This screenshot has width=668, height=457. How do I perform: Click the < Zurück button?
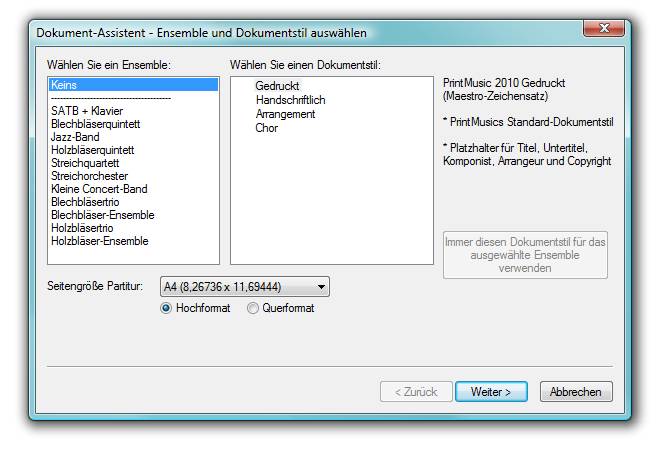point(416,391)
